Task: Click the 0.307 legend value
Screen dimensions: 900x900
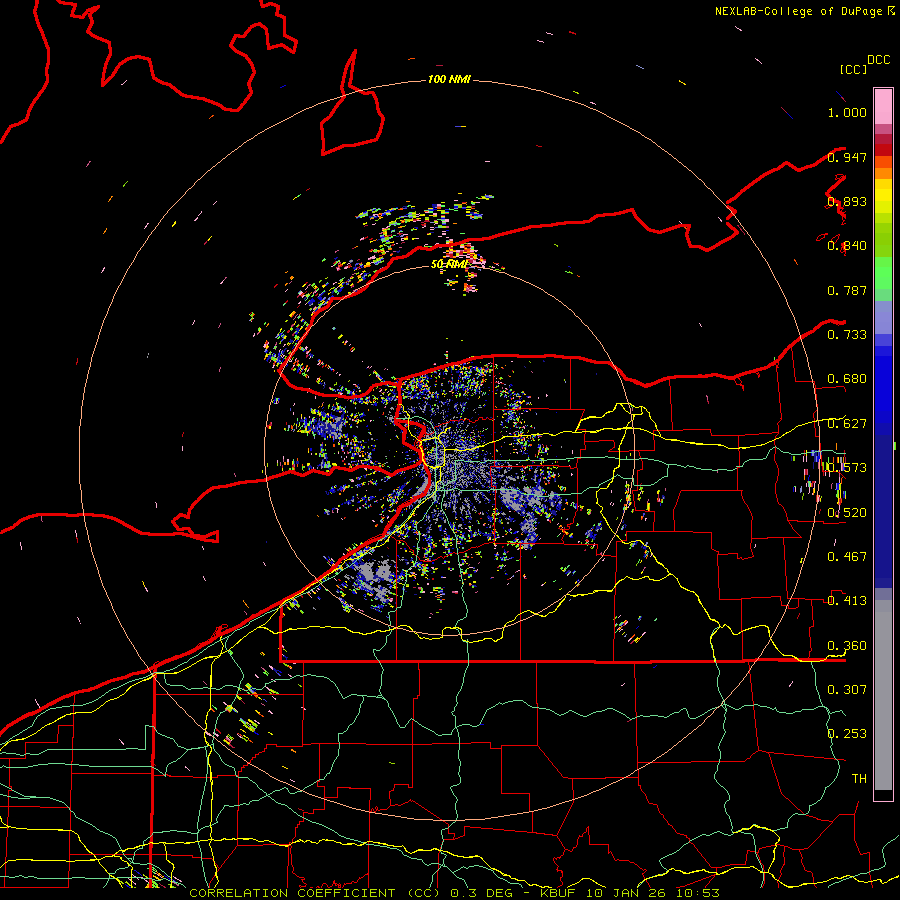Action: pyautogui.click(x=847, y=689)
